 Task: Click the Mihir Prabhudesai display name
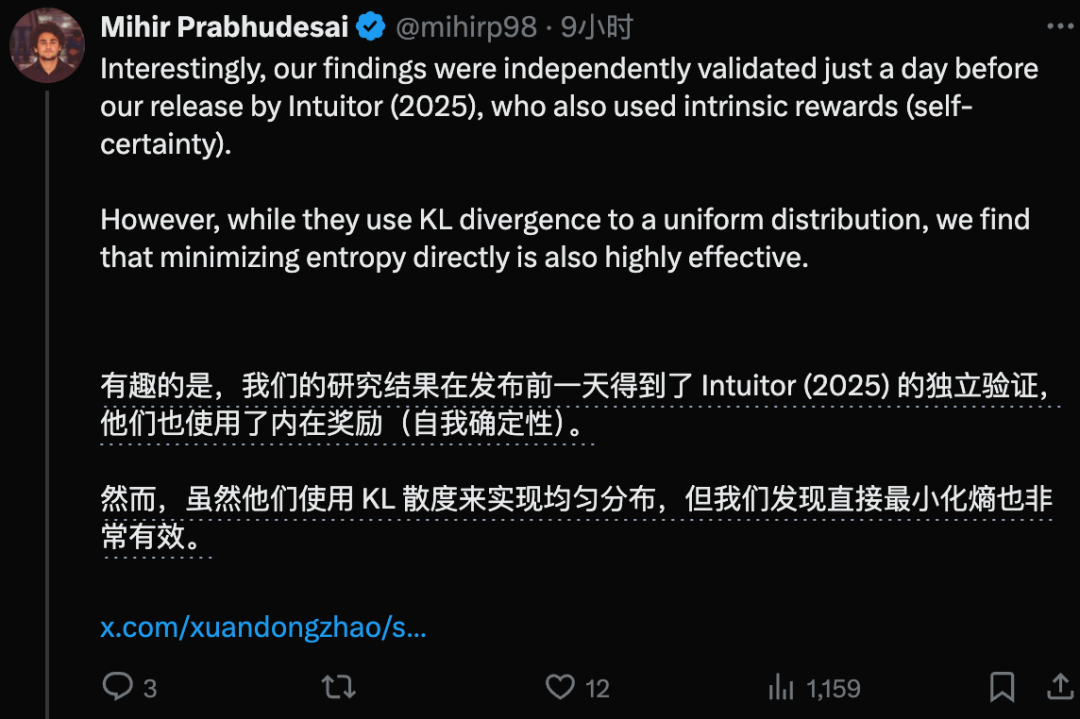coord(225,27)
